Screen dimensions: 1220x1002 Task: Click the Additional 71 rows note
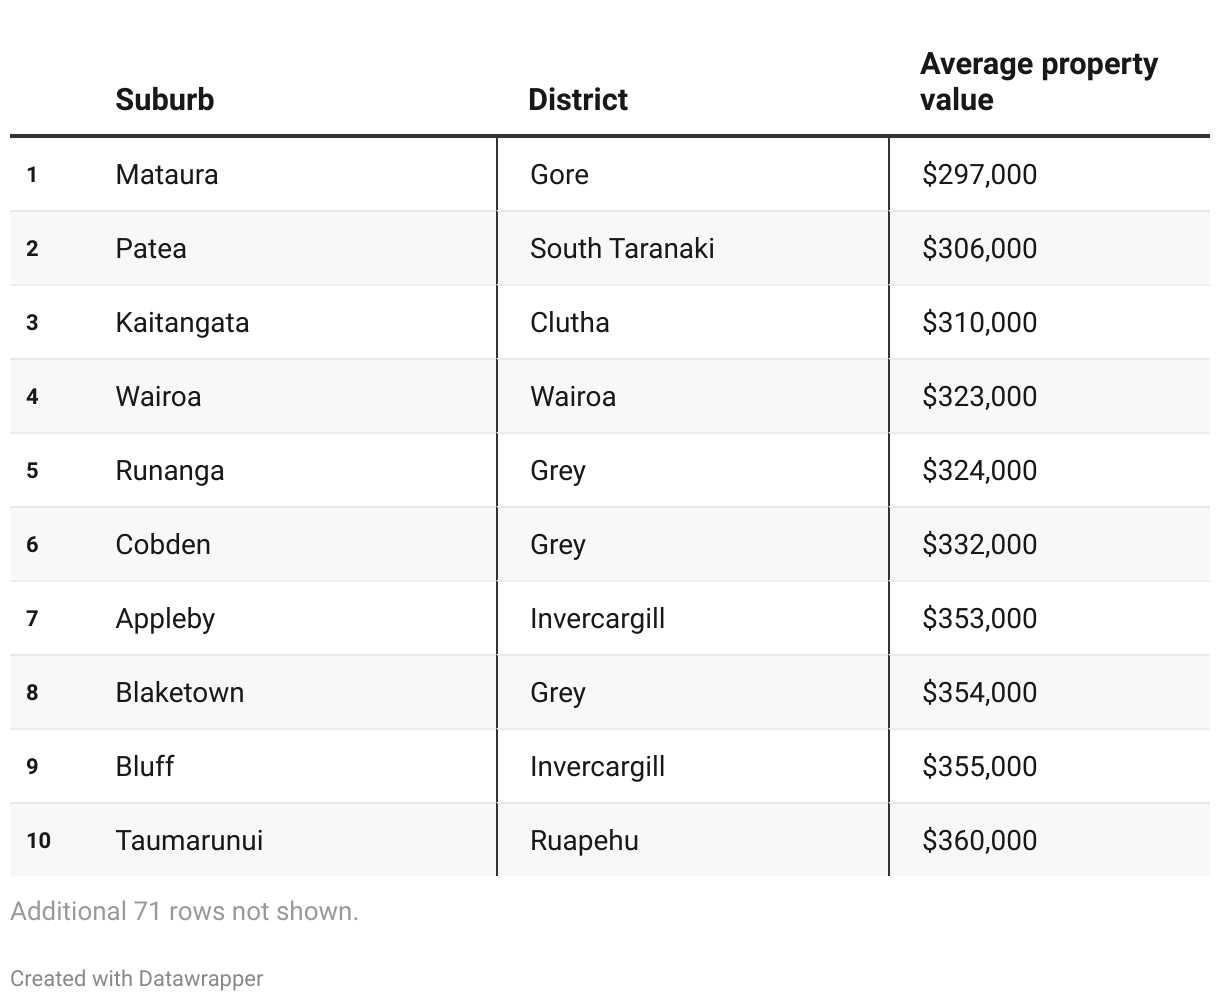coord(184,911)
